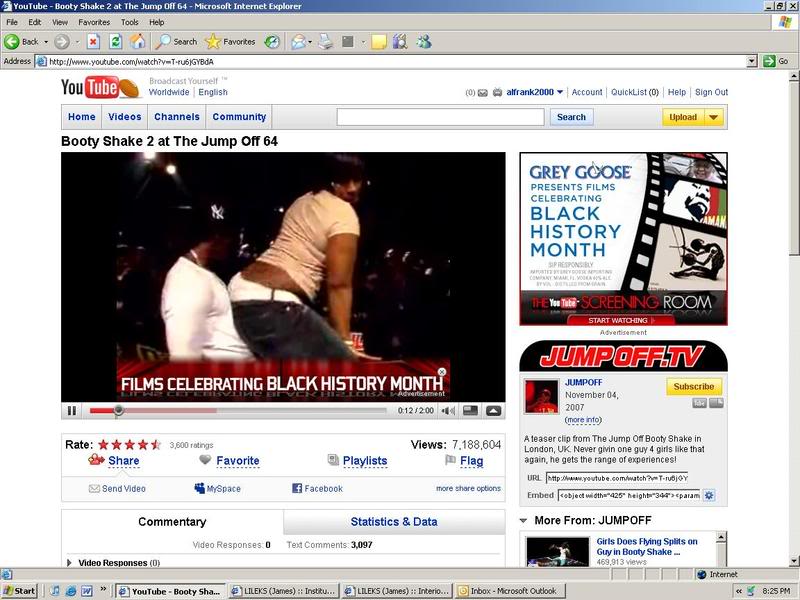
Task: Switch to Inbox - Microsoft Outlook taskbar item
Action: pyautogui.click(x=511, y=591)
